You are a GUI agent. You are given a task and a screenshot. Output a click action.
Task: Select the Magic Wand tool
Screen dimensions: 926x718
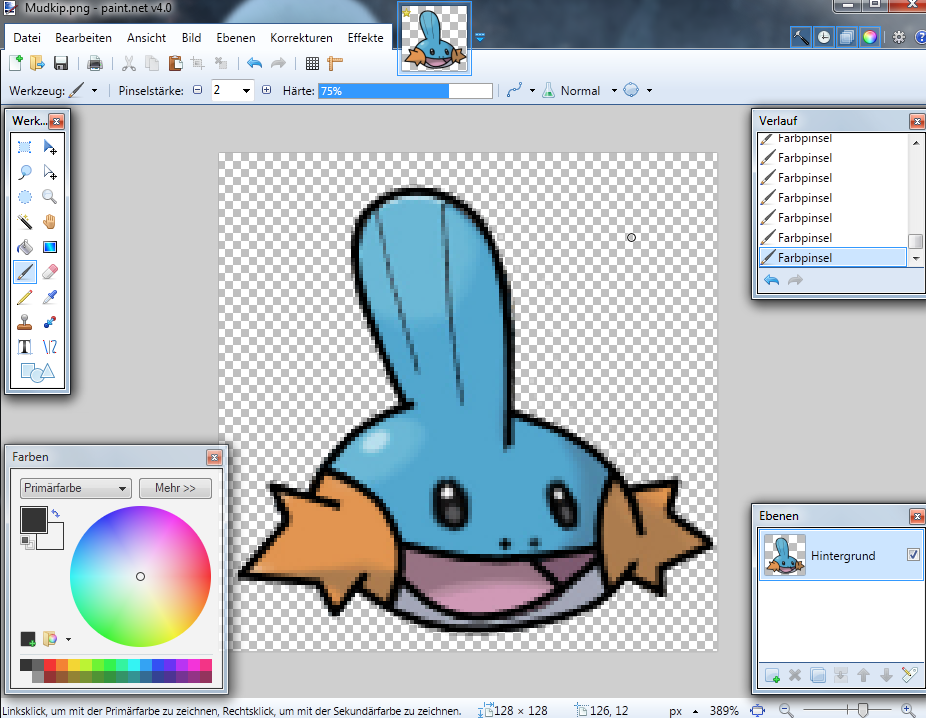pos(24,222)
